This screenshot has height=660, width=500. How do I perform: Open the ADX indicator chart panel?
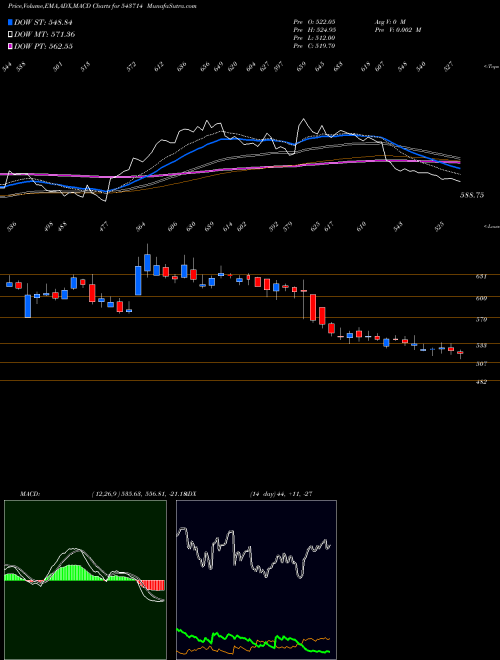(256, 580)
